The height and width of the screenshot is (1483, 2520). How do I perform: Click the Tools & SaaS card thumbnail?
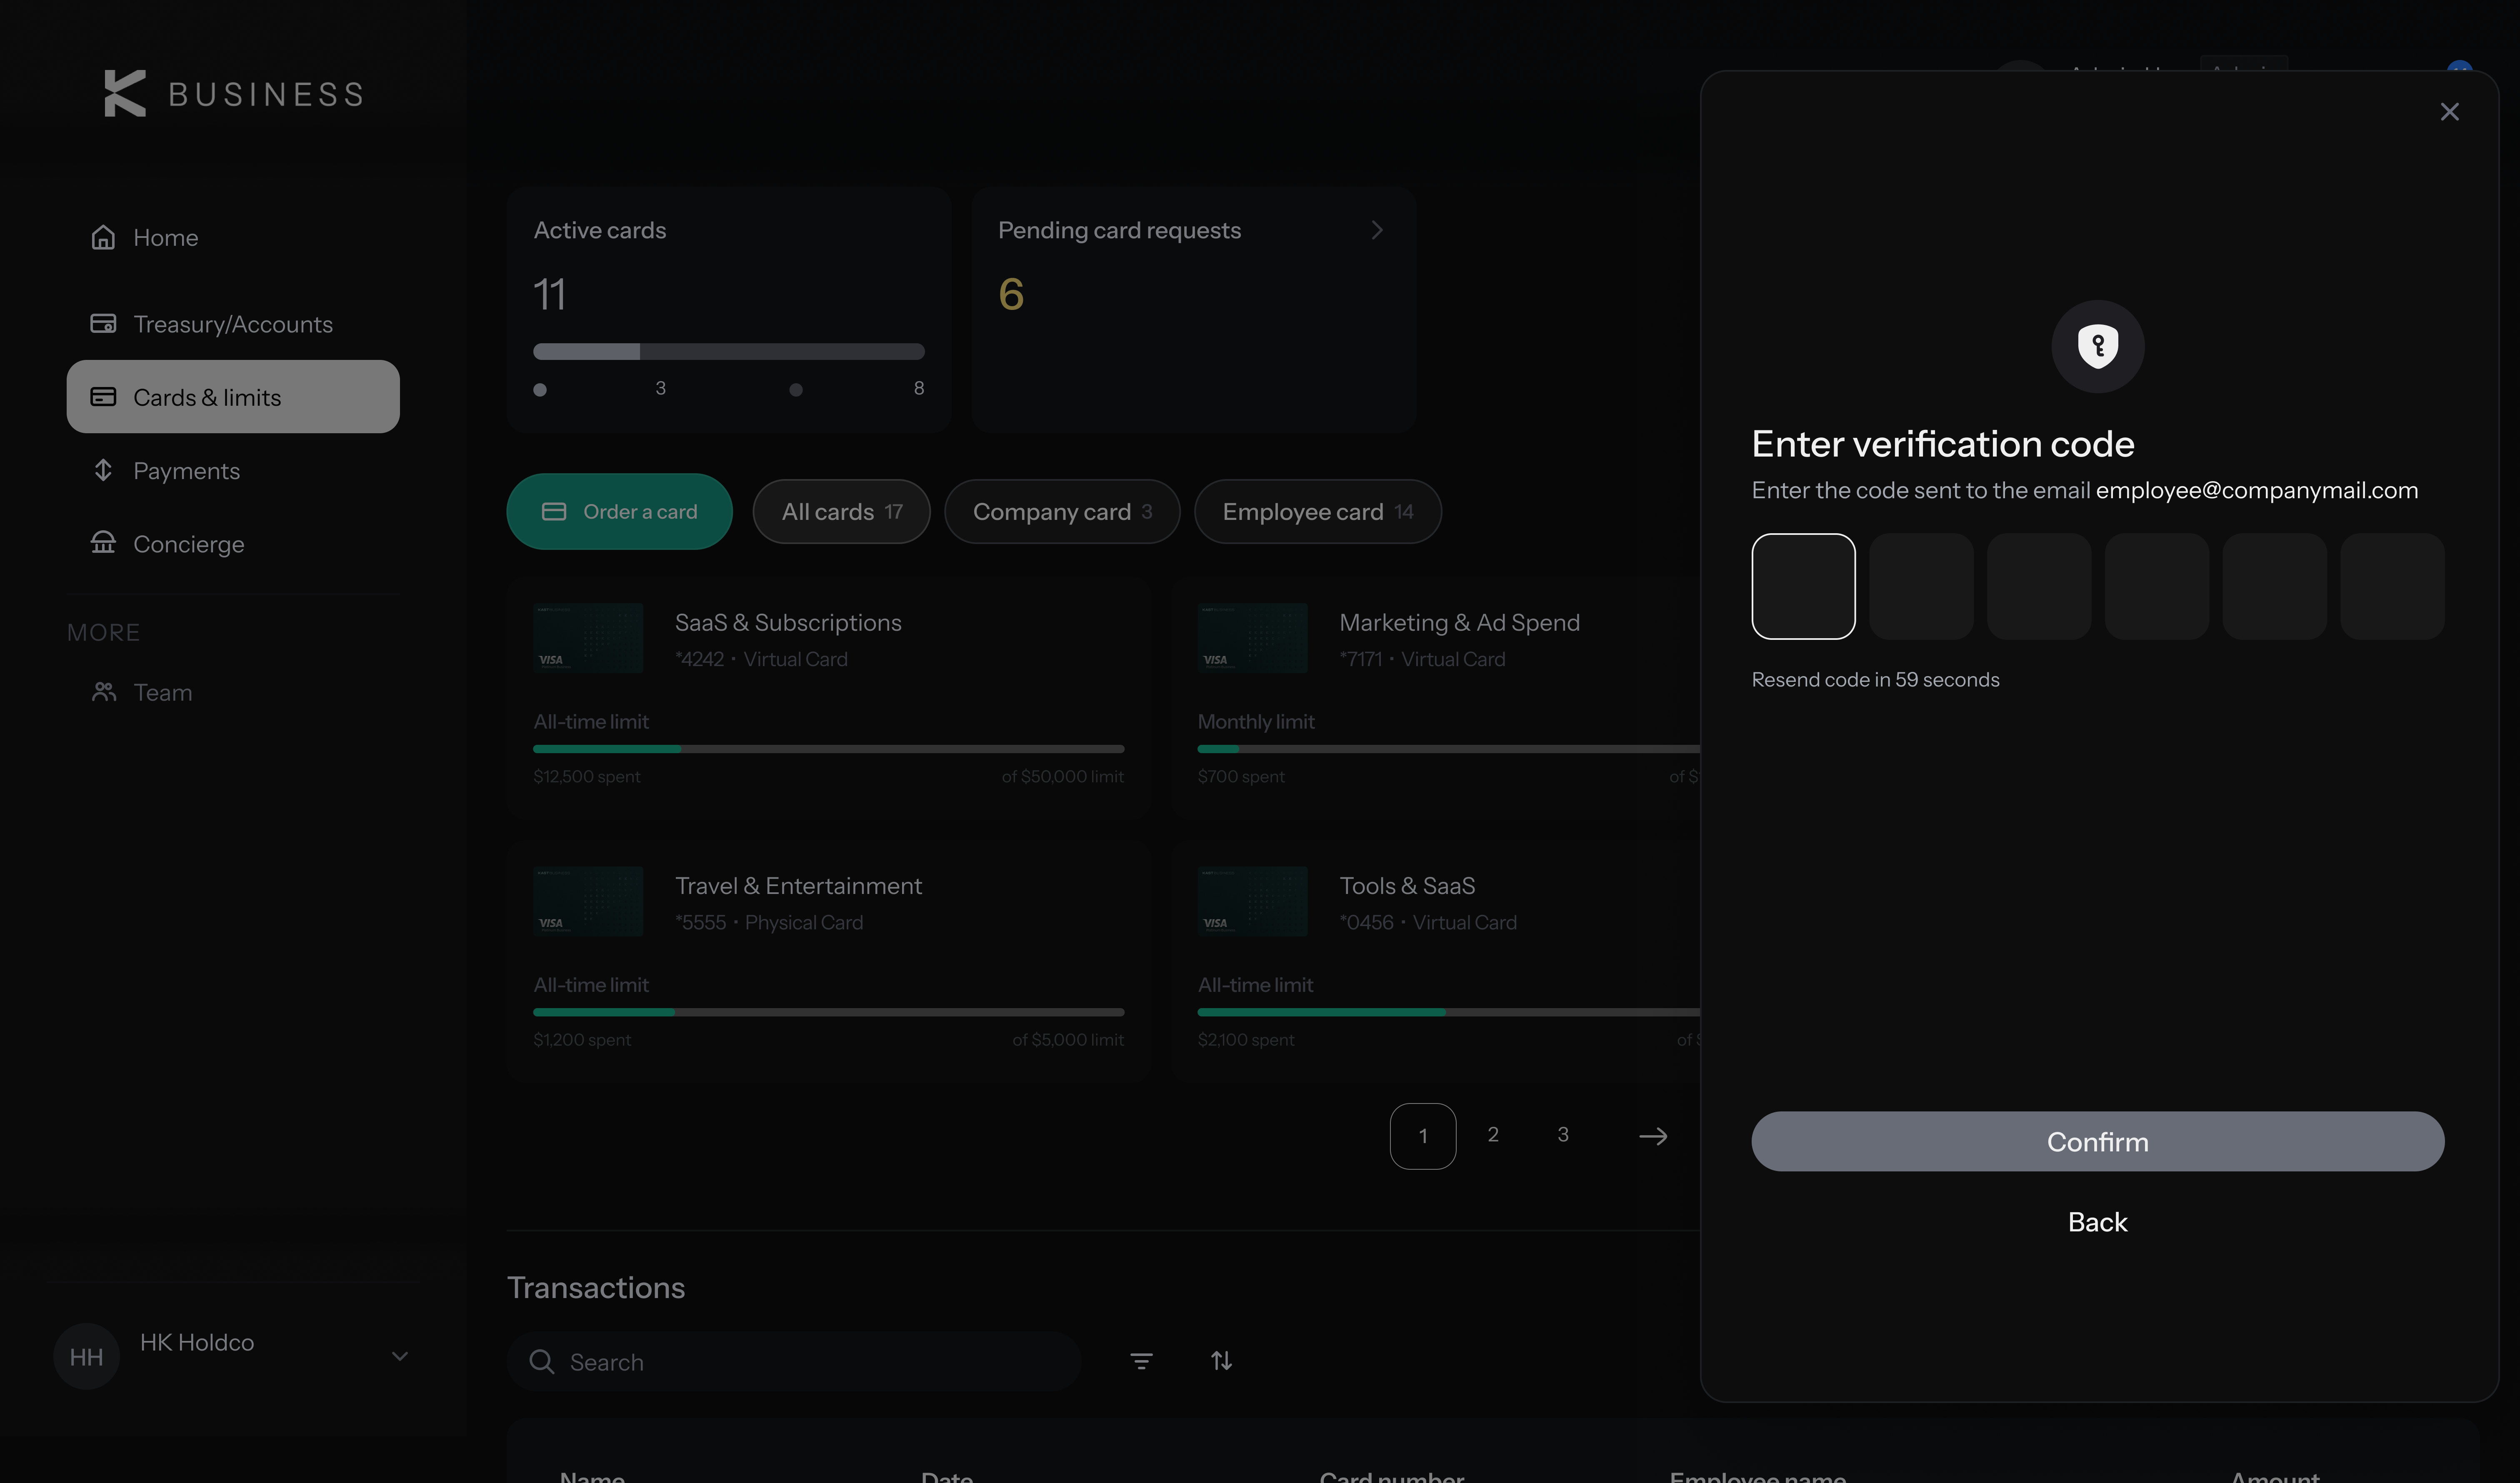tap(1252, 901)
